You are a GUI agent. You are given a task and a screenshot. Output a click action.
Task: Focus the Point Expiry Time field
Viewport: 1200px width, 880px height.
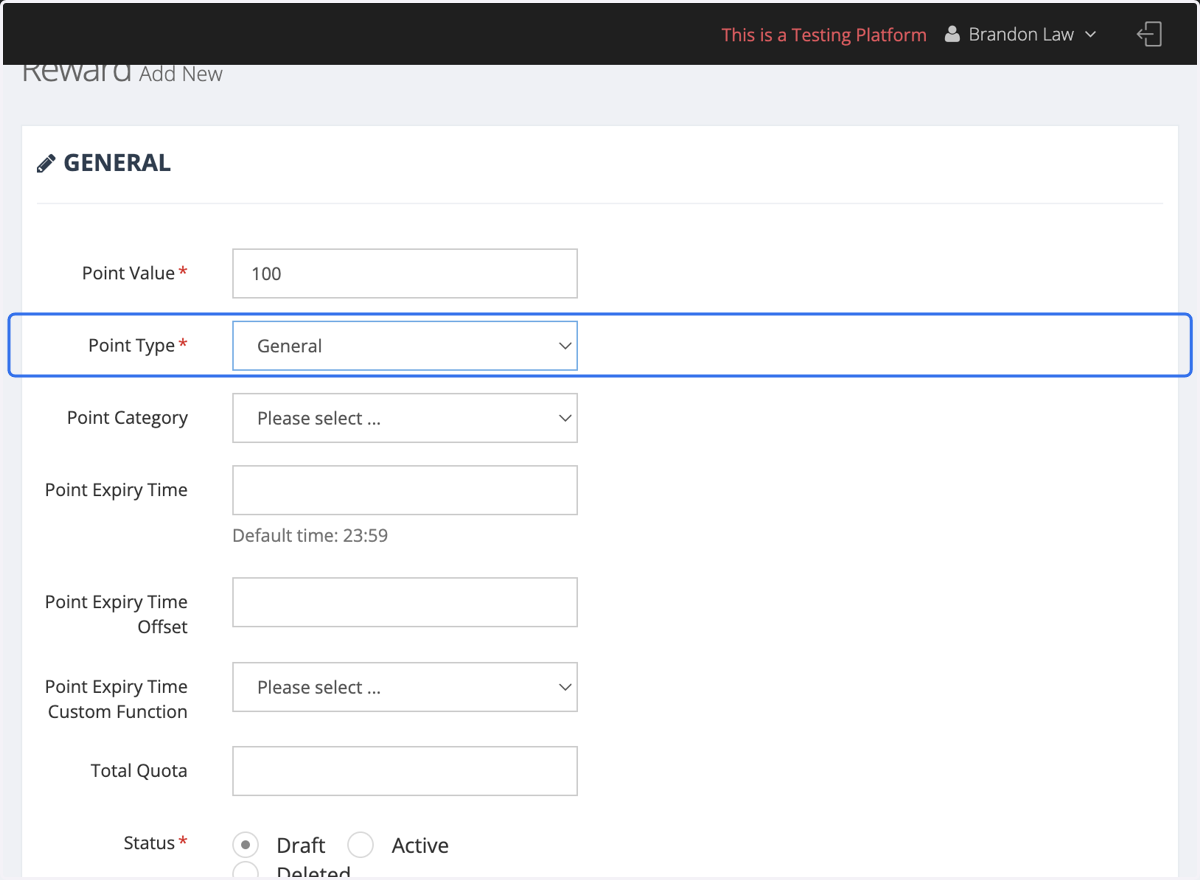click(405, 490)
